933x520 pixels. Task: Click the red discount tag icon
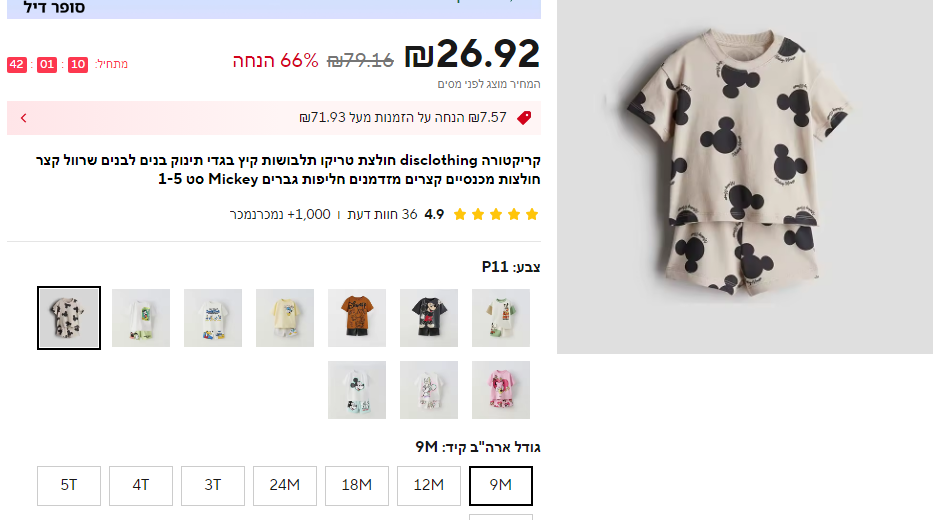click(523, 118)
